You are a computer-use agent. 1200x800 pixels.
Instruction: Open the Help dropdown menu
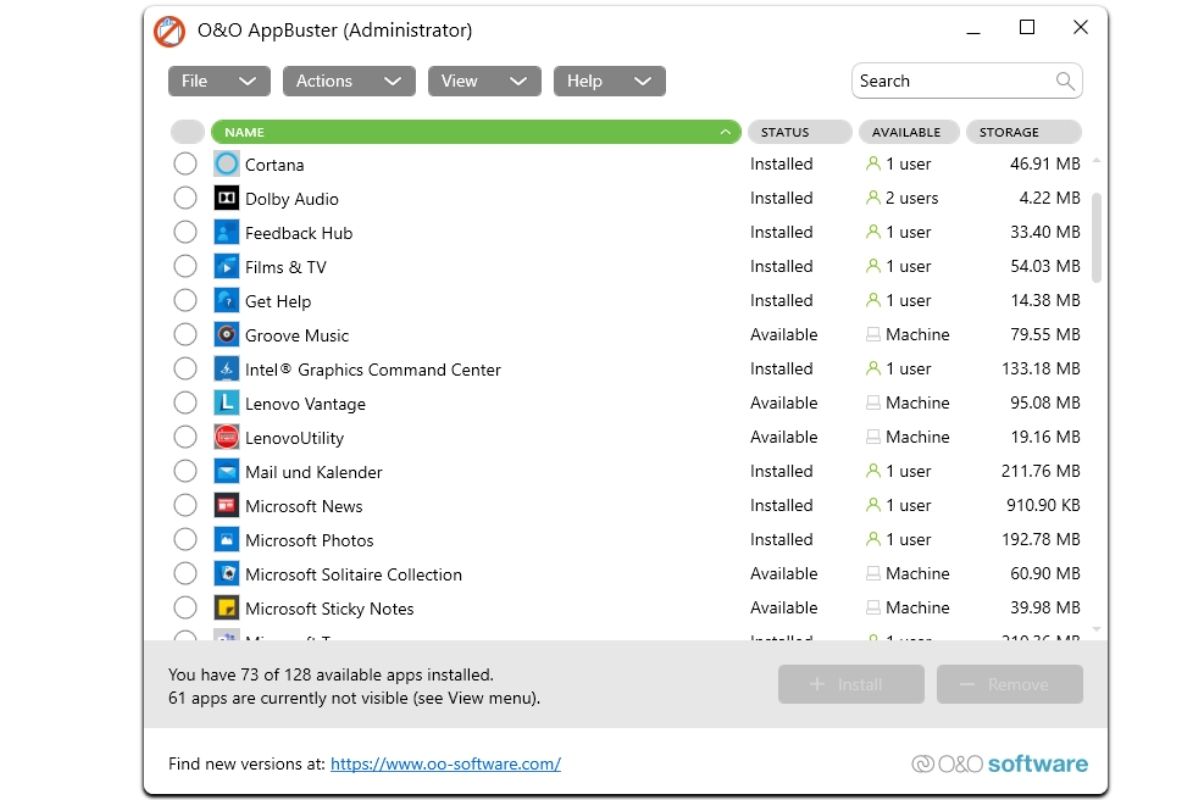[609, 81]
